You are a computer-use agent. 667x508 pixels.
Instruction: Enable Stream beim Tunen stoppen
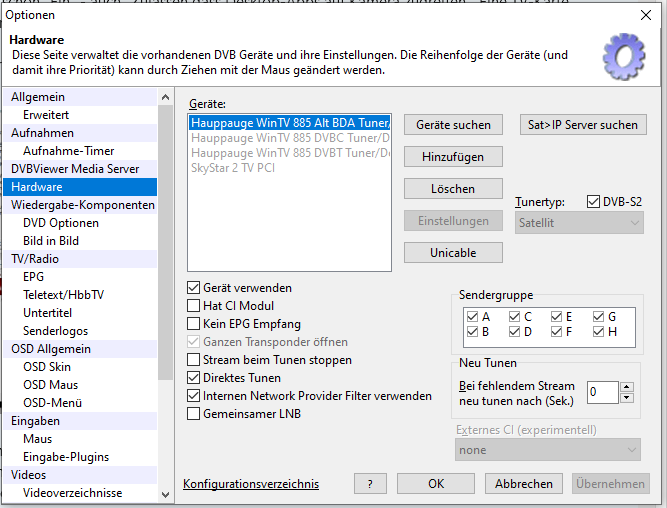pos(194,360)
